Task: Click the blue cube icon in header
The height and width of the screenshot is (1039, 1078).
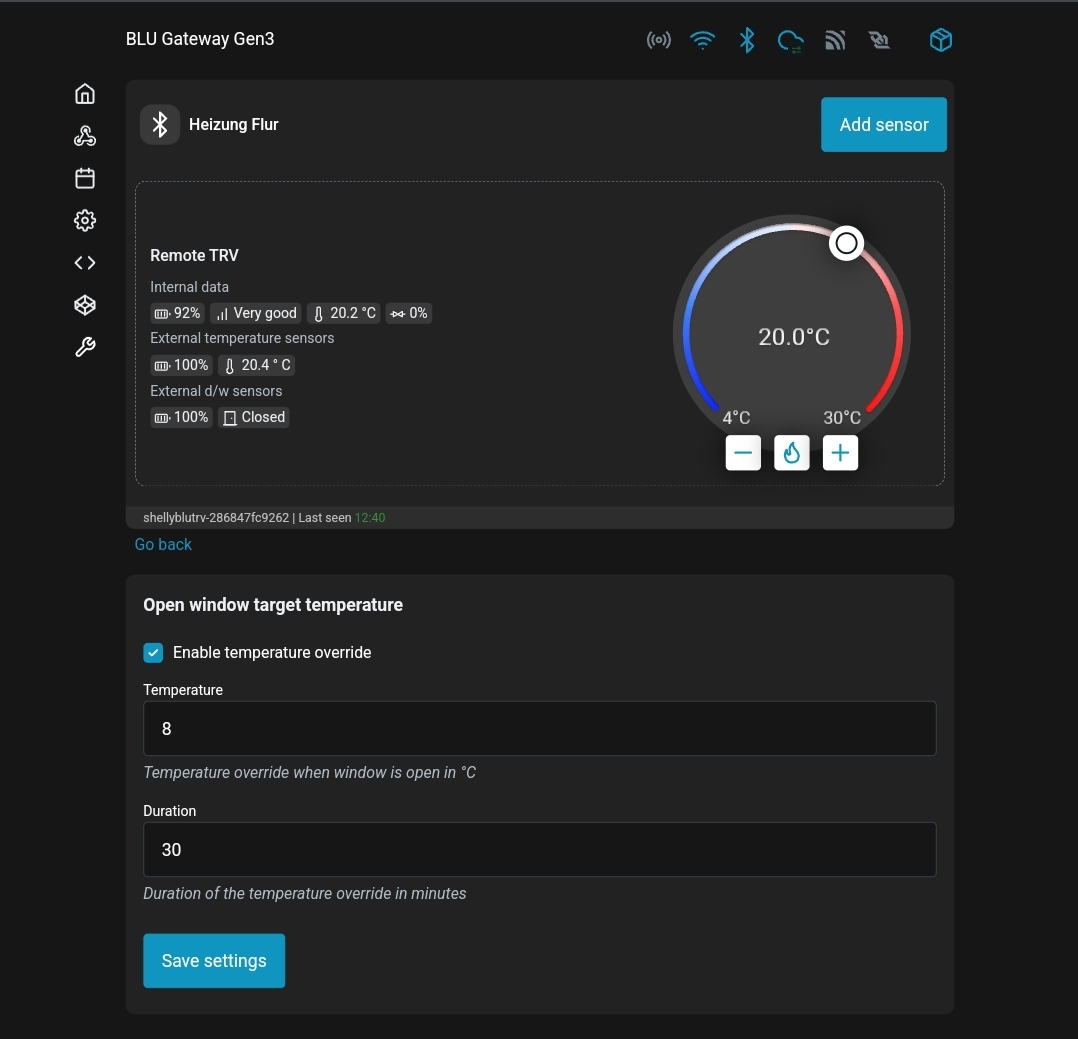Action: pos(940,40)
